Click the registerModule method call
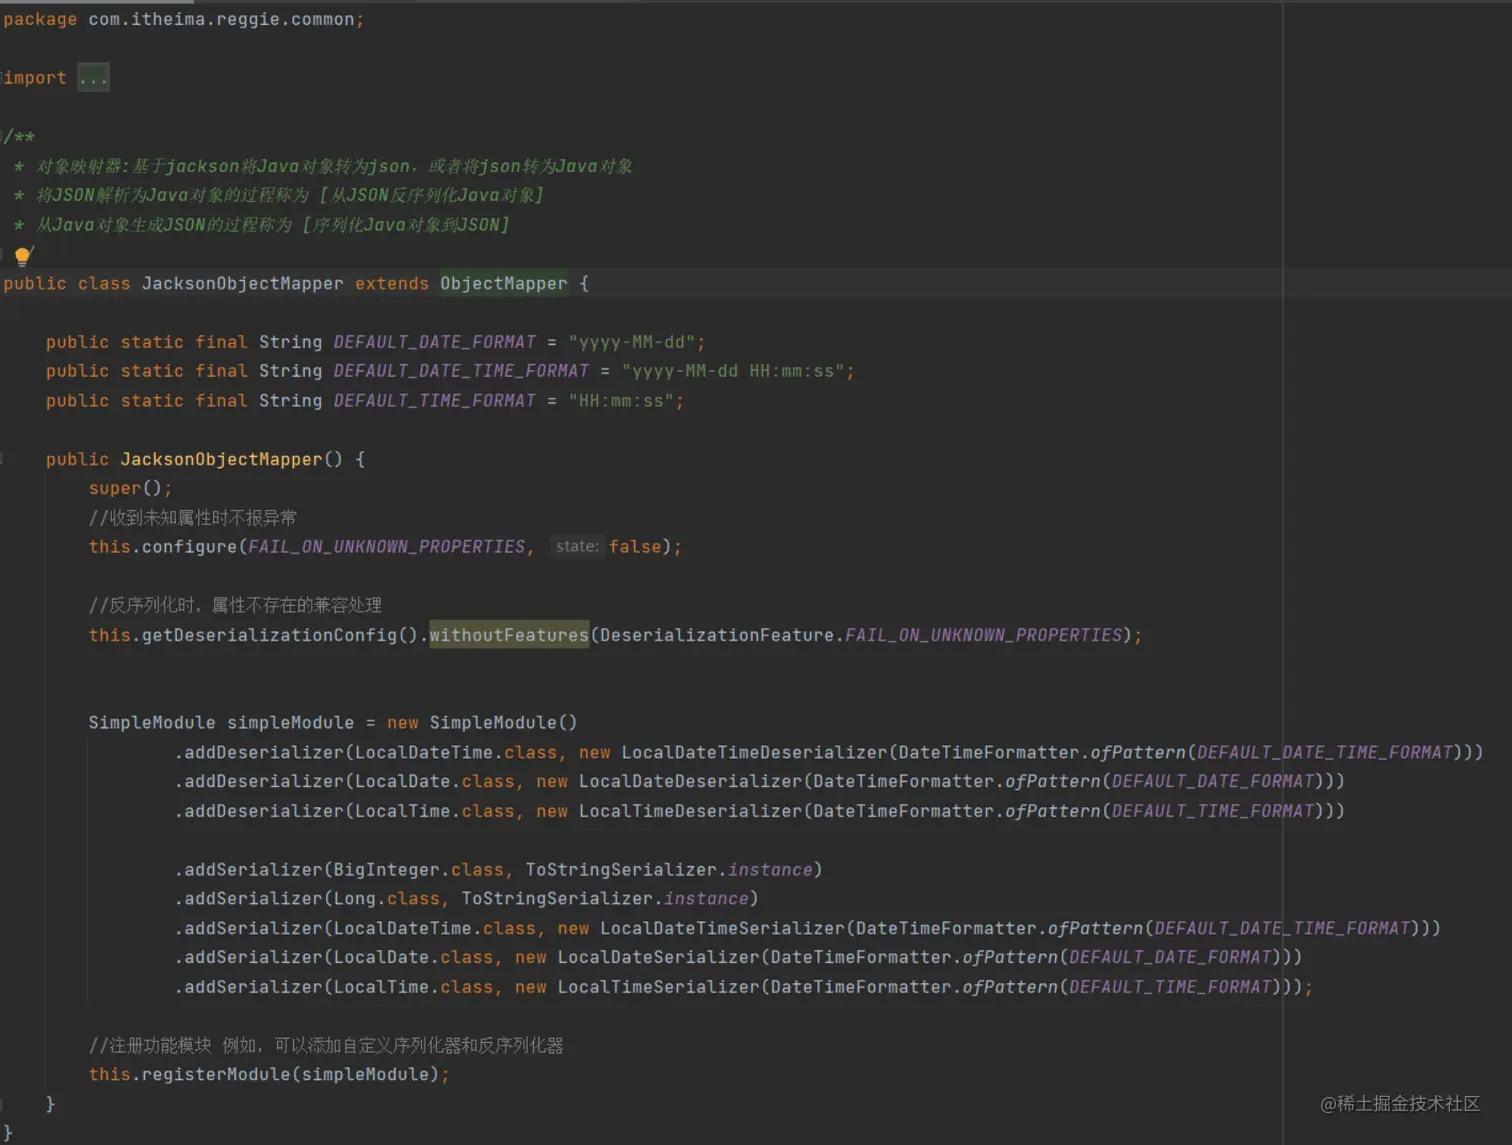 coord(216,1074)
